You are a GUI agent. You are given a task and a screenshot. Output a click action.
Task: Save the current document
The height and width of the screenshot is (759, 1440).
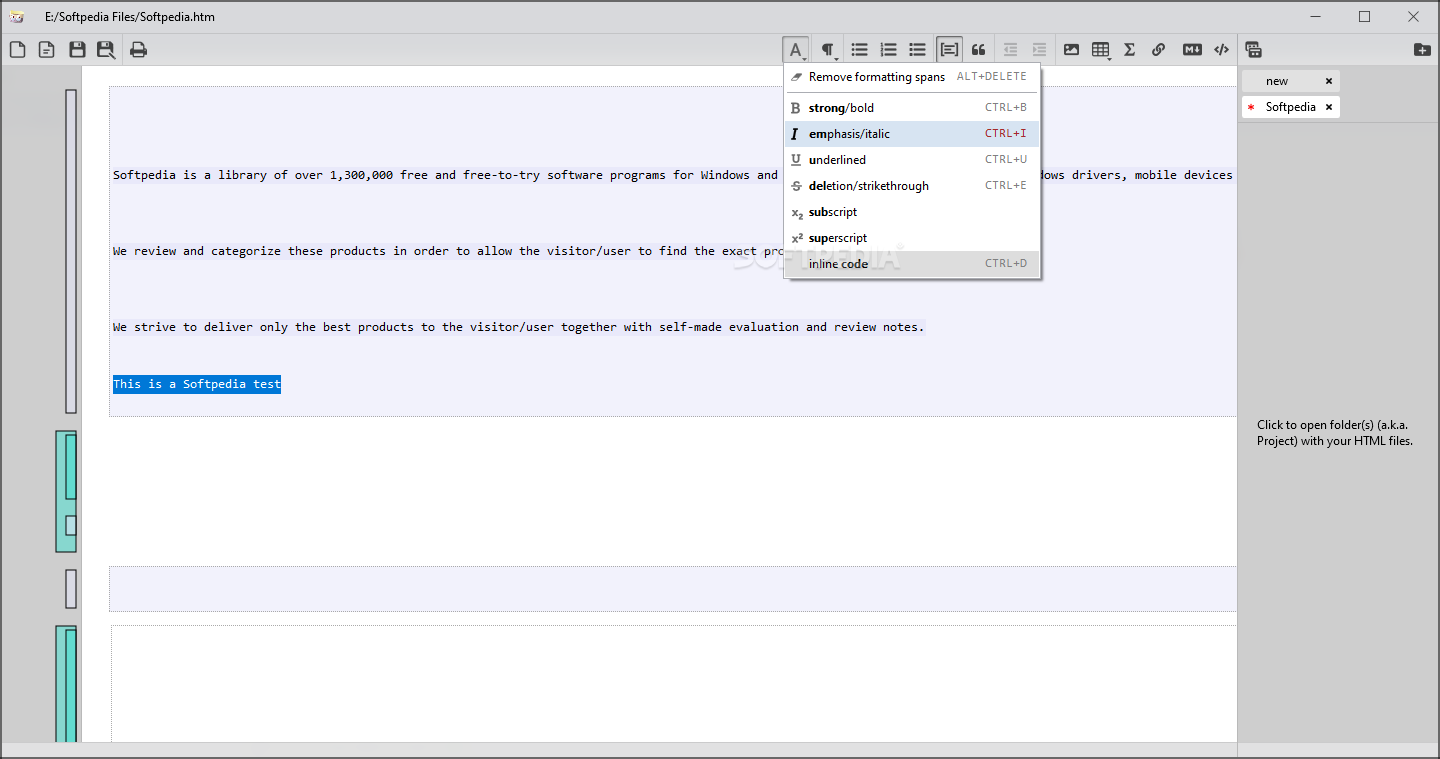77,49
